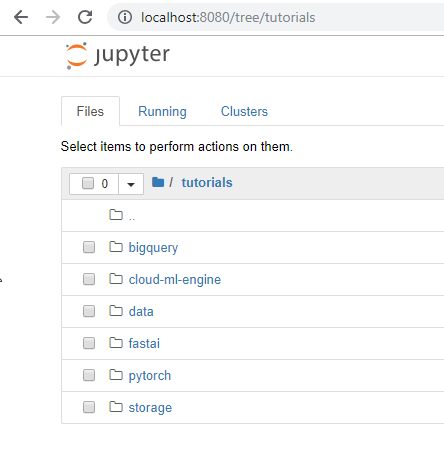Open the Clusters tab

pos(244,111)
